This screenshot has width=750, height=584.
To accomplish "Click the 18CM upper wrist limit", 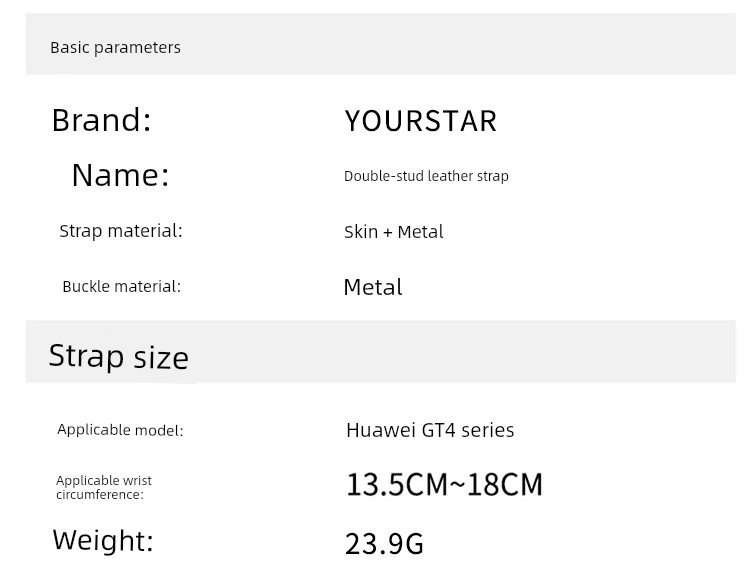I will [505, 484].
